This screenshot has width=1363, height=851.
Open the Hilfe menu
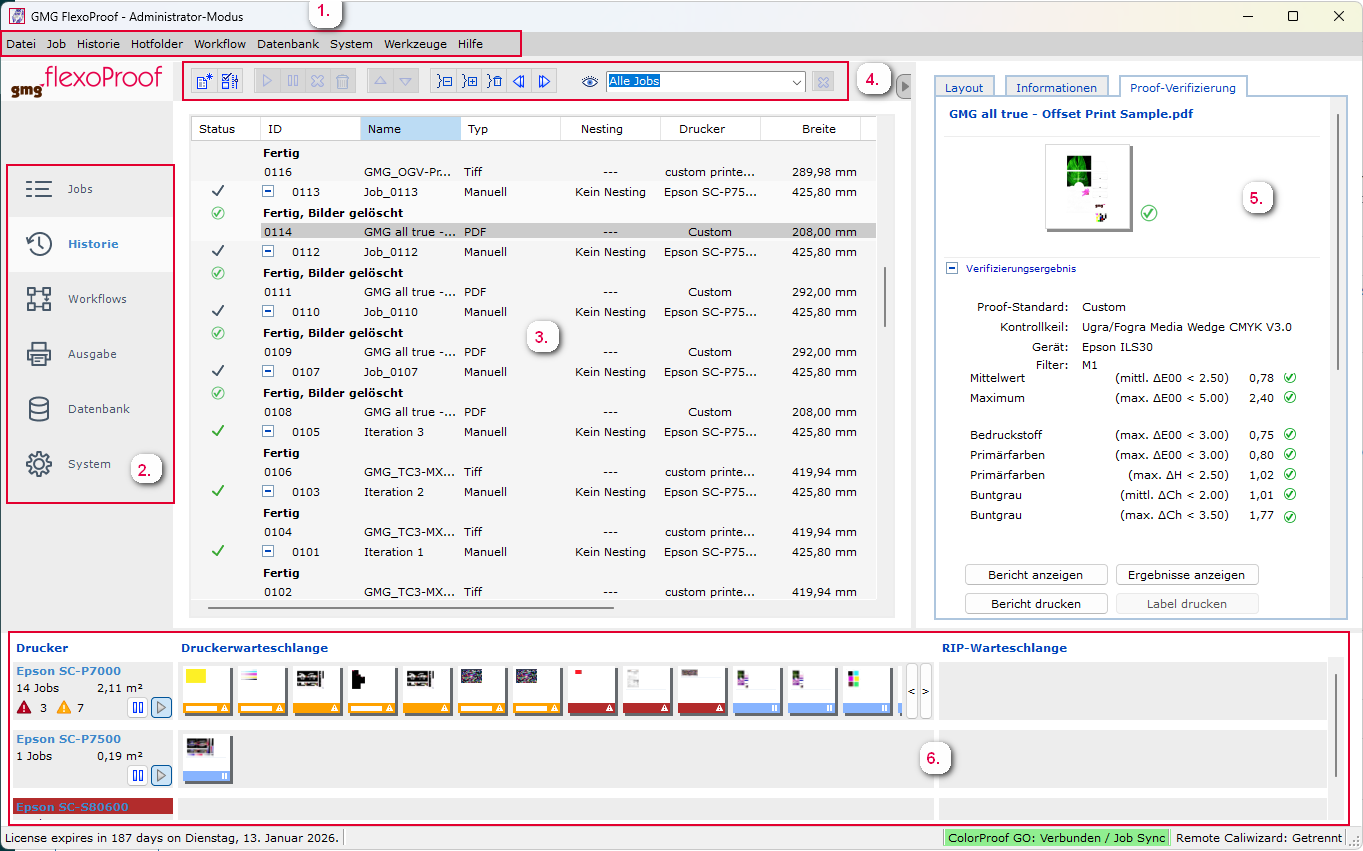tap(470, 44)
